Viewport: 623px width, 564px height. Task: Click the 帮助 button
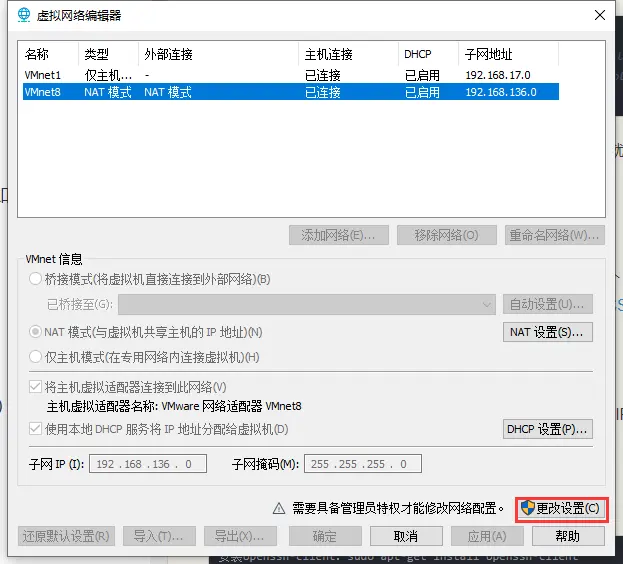tap(567, 536)
